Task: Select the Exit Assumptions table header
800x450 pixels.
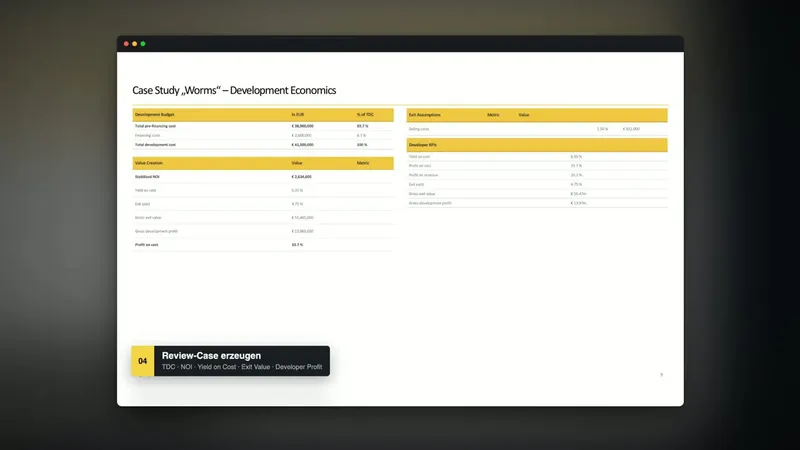Action: click(x=424, y=115)
